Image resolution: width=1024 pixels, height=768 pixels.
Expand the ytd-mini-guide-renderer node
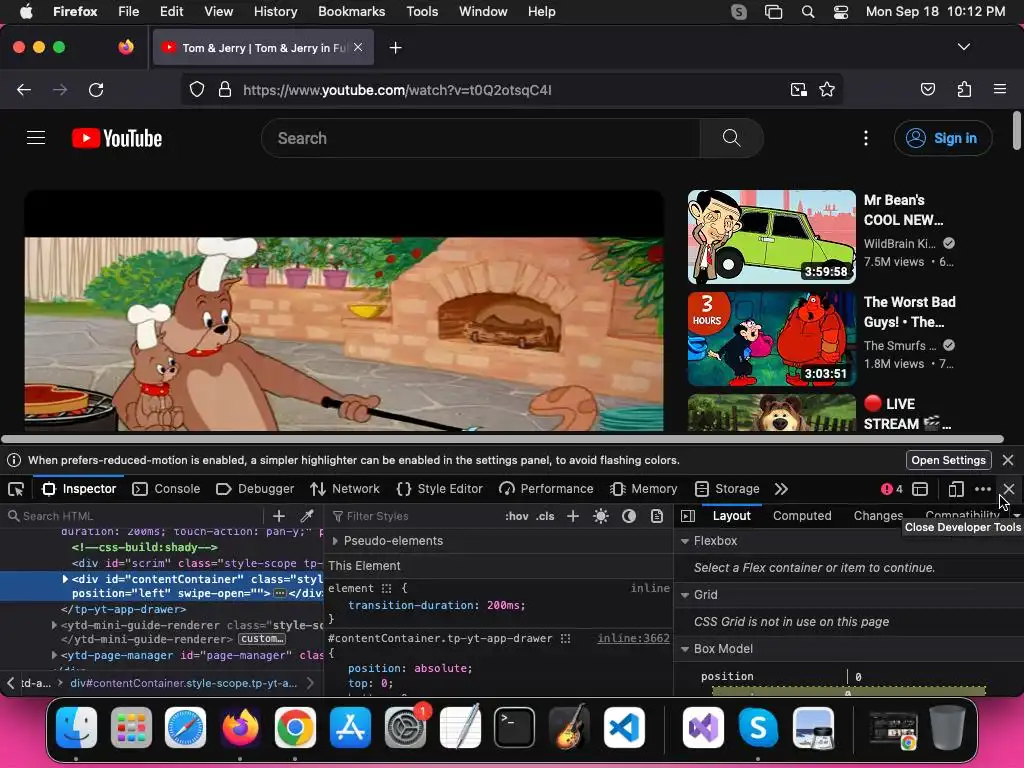(x=54, y=625)
